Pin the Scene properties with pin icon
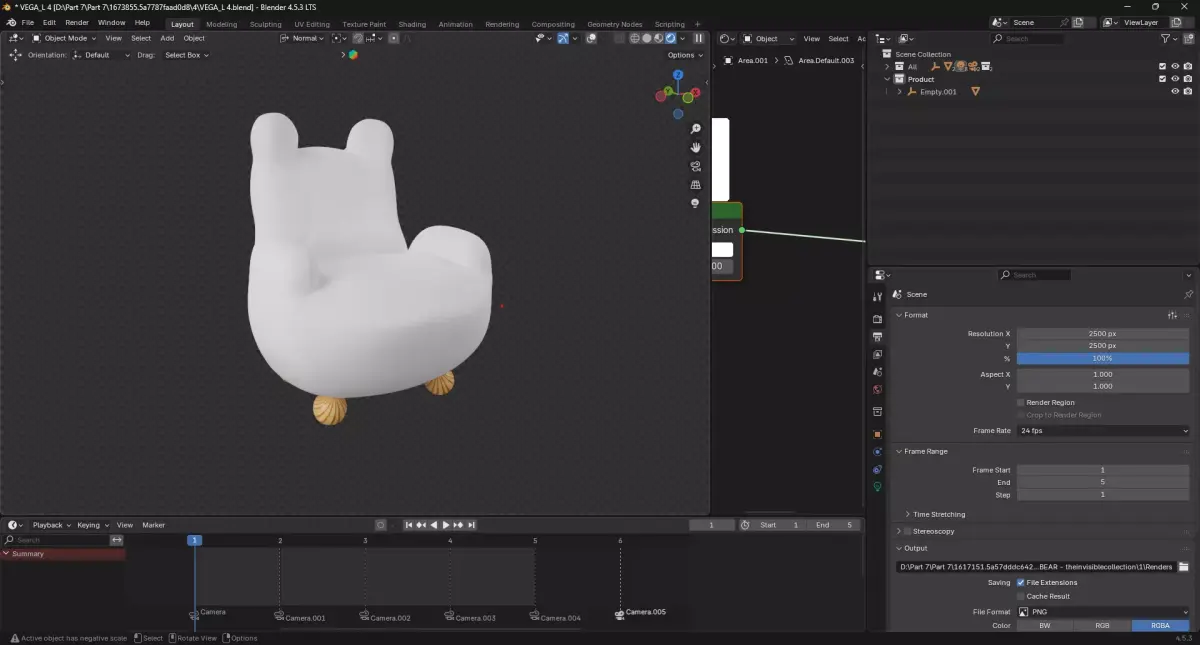Image resolution: width=1200 pixels, height=645 pixels. [x=1188, y=295]
